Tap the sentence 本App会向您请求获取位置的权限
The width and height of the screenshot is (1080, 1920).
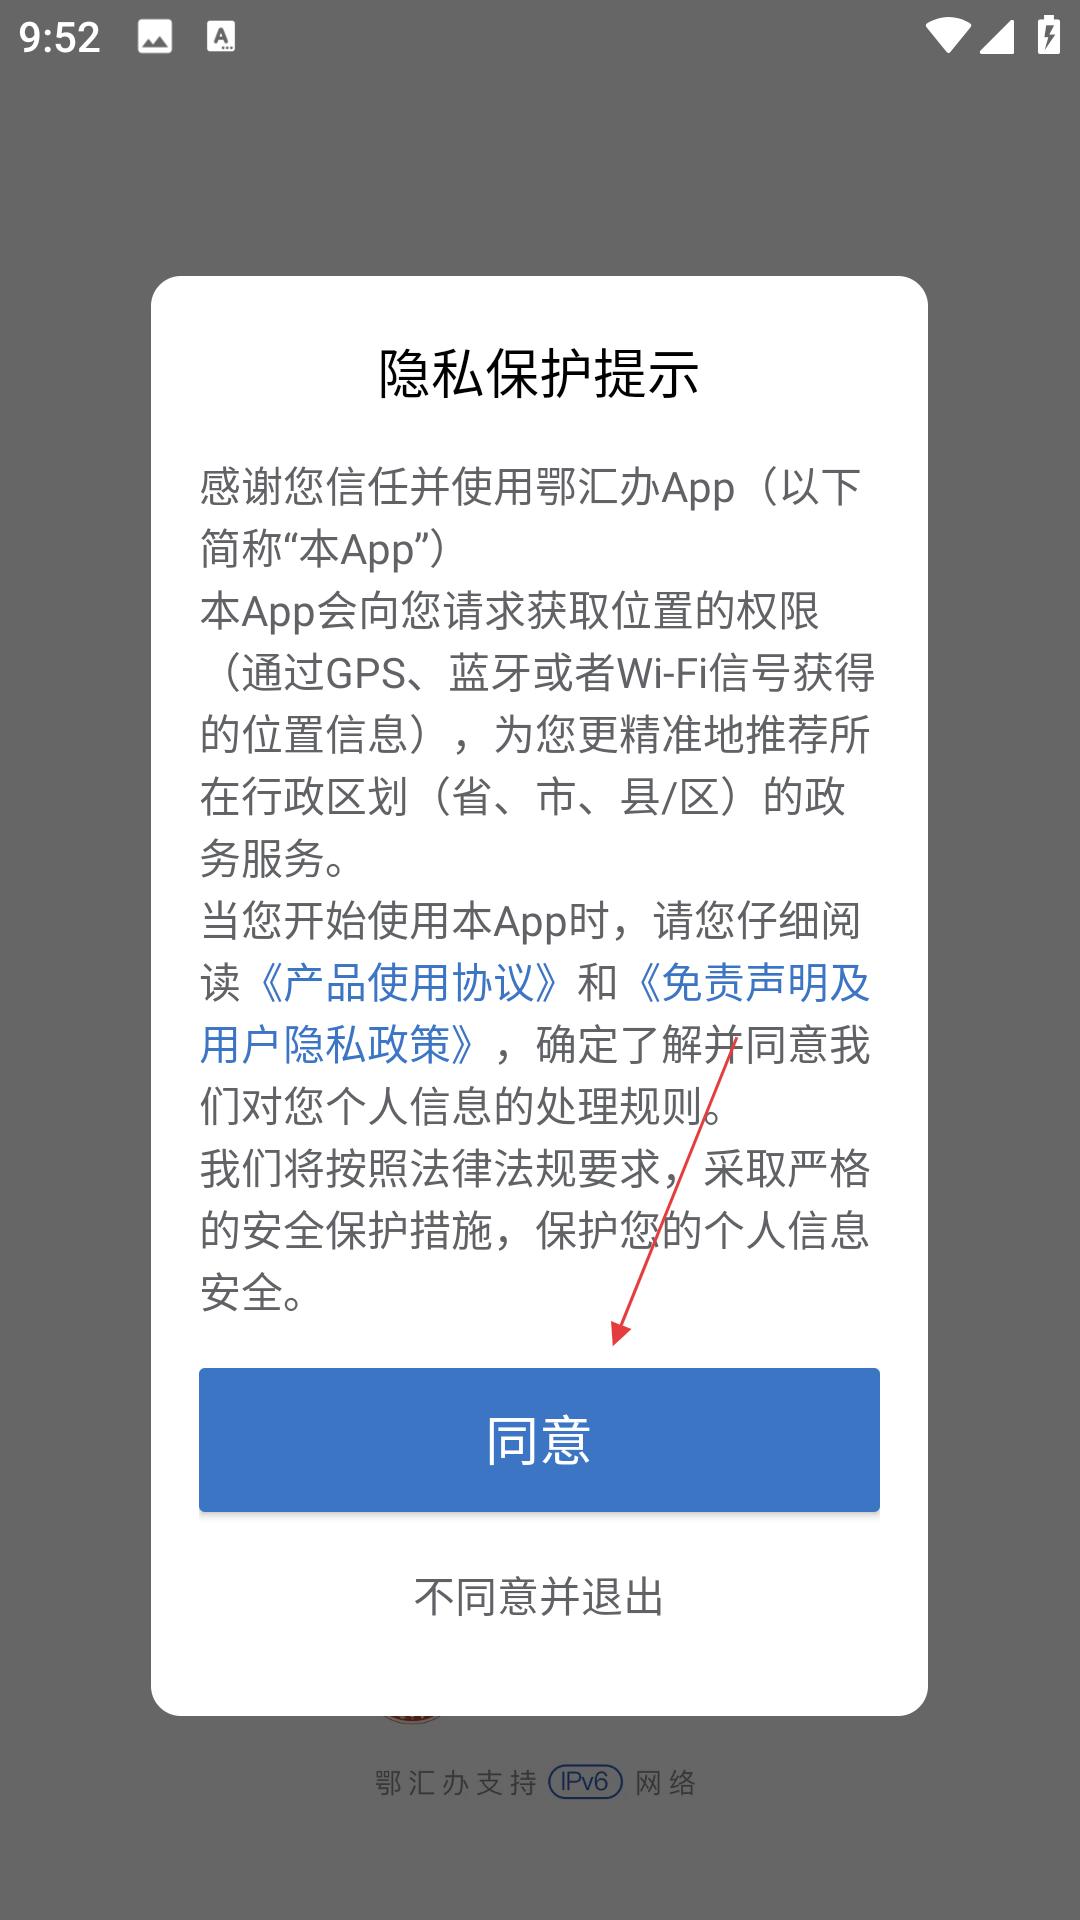click(x=510, y=611)
